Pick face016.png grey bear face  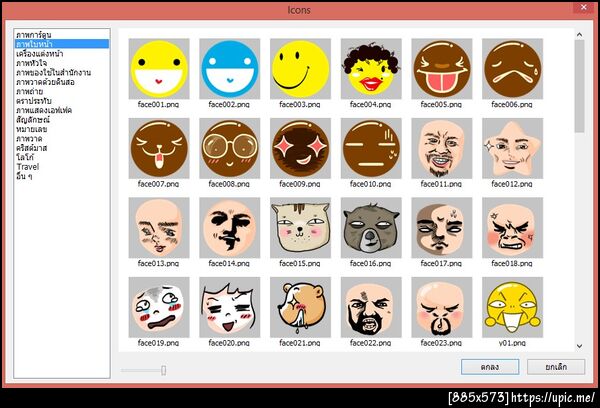(x=371, y=228)
